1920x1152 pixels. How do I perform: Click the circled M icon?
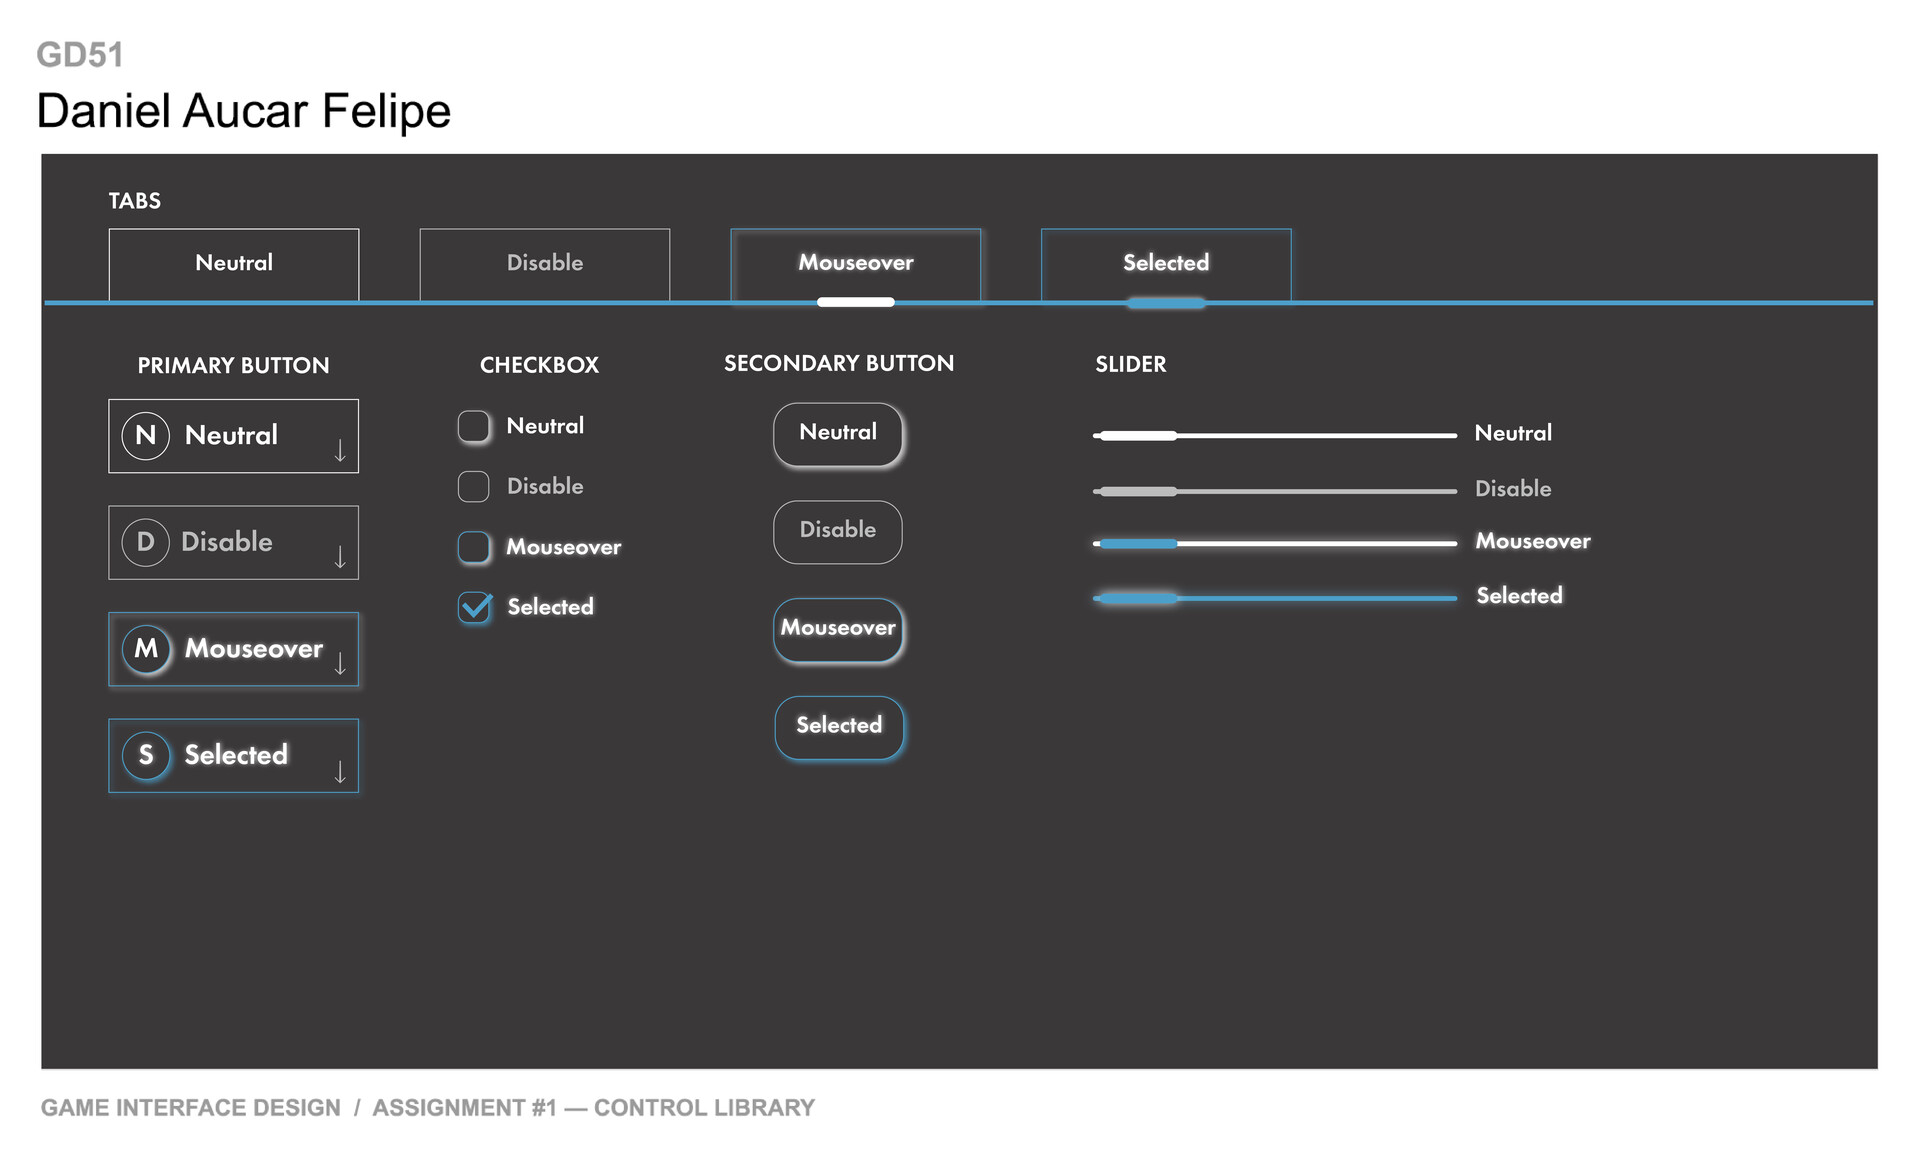146,649
